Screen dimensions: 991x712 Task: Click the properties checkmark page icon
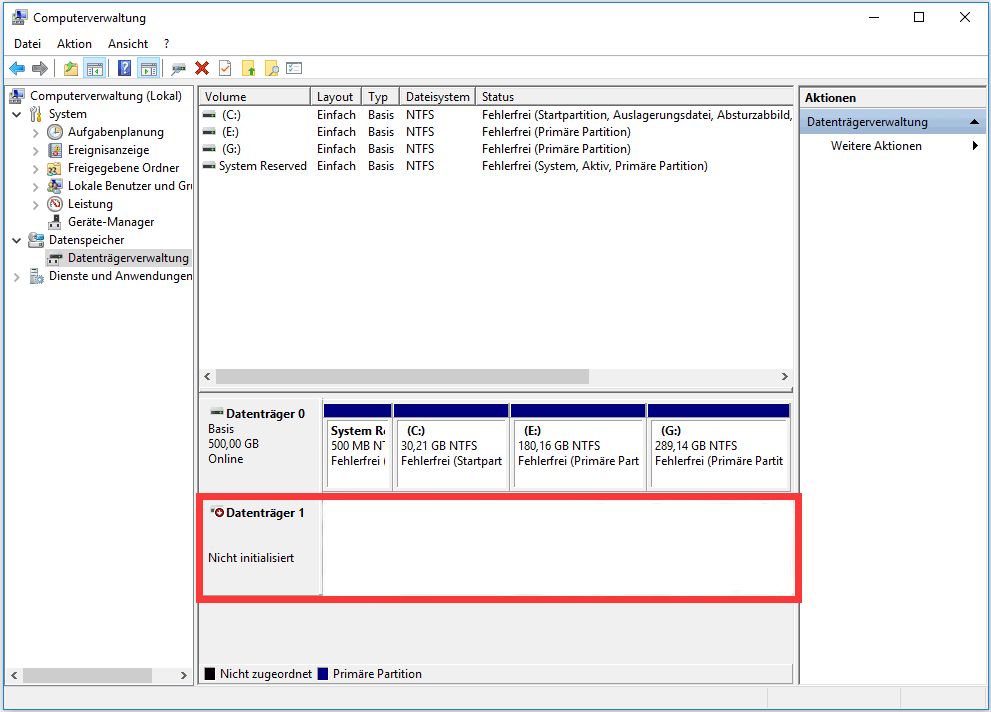(x=225, y=68)
